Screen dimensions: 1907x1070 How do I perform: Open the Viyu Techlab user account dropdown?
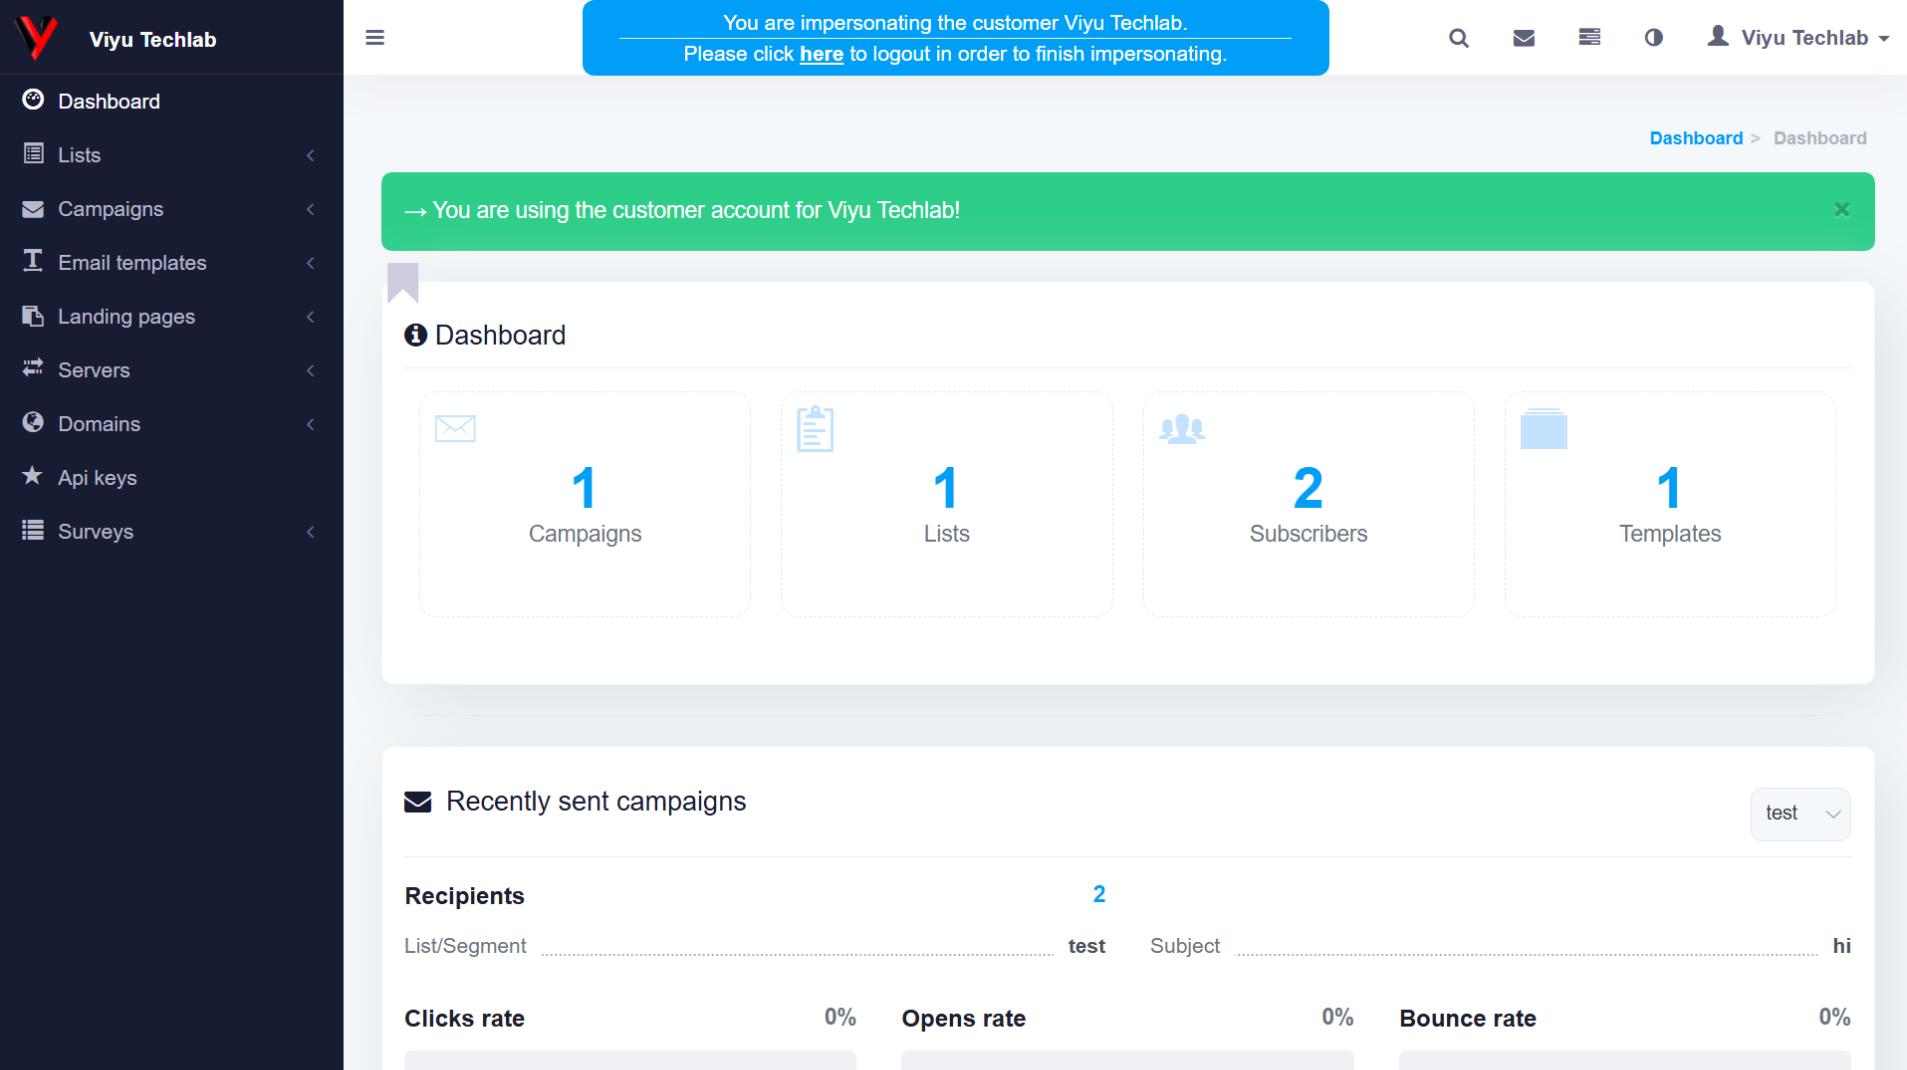1798,38
